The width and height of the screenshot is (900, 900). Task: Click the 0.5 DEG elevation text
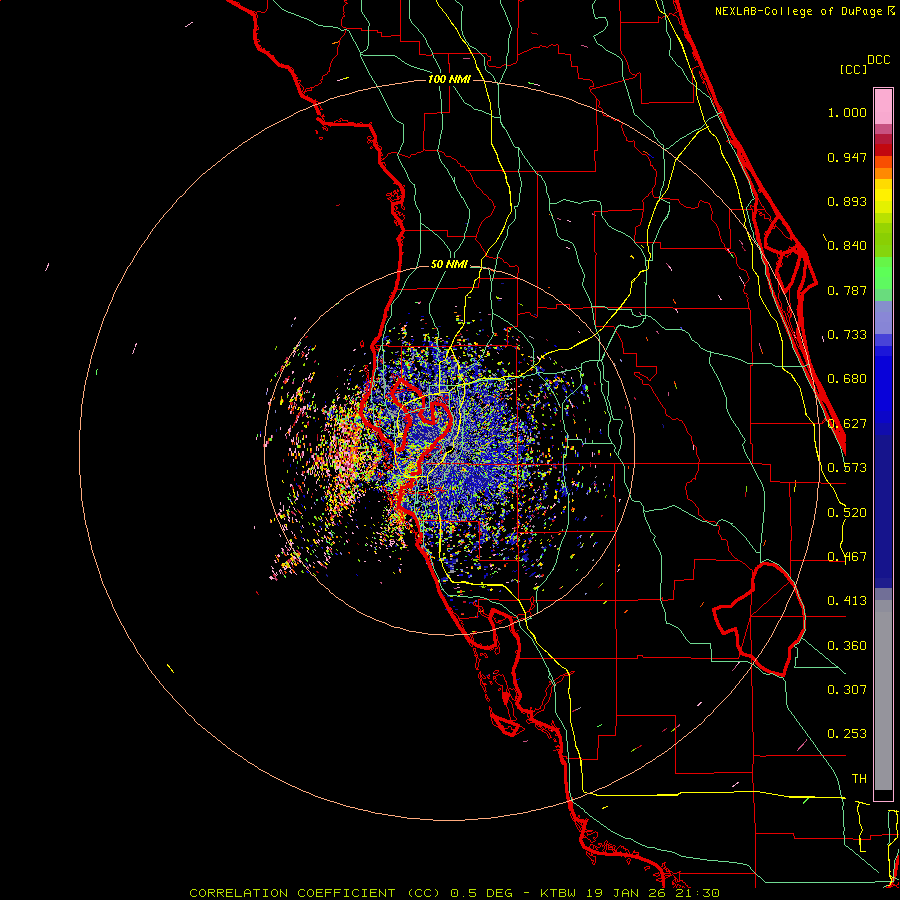click(x=483, y=893)
